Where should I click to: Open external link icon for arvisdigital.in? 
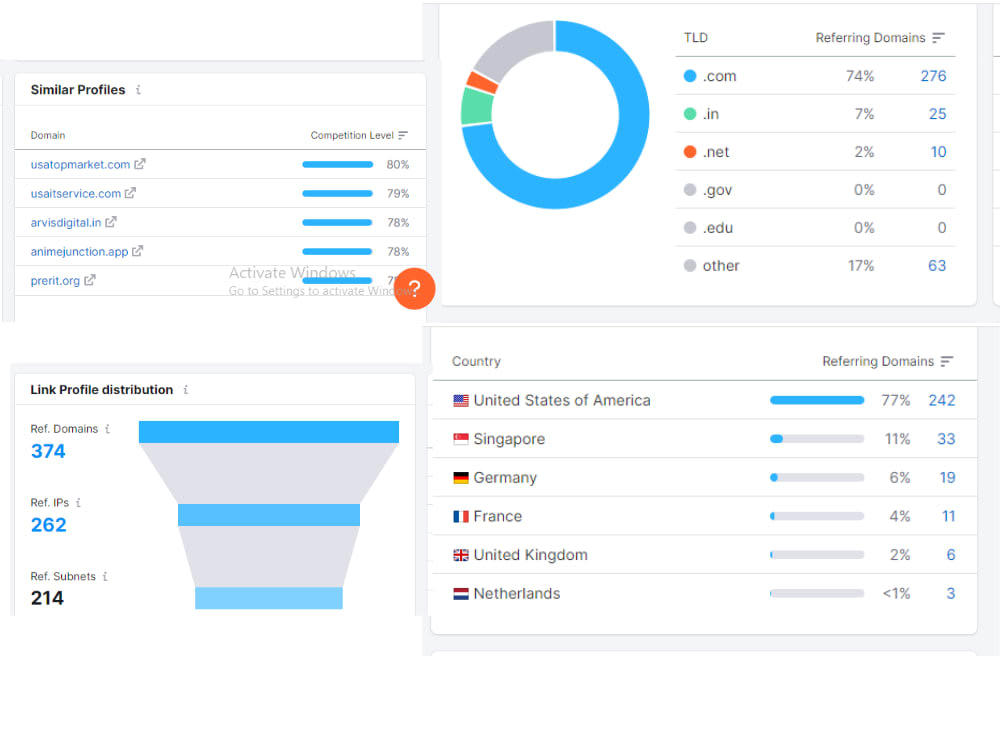[x=111, y=222]
